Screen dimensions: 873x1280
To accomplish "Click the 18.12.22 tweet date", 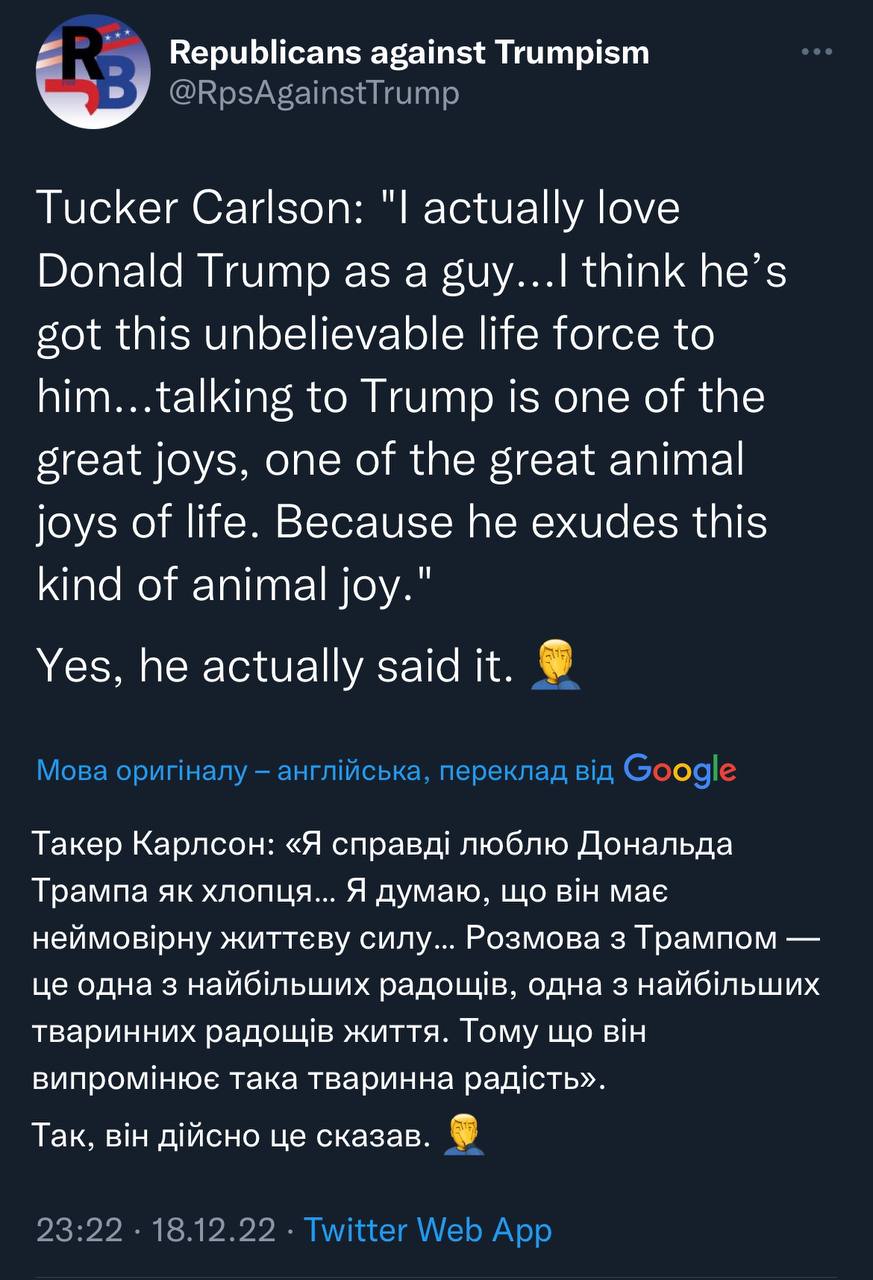I will coord(211,1229).
